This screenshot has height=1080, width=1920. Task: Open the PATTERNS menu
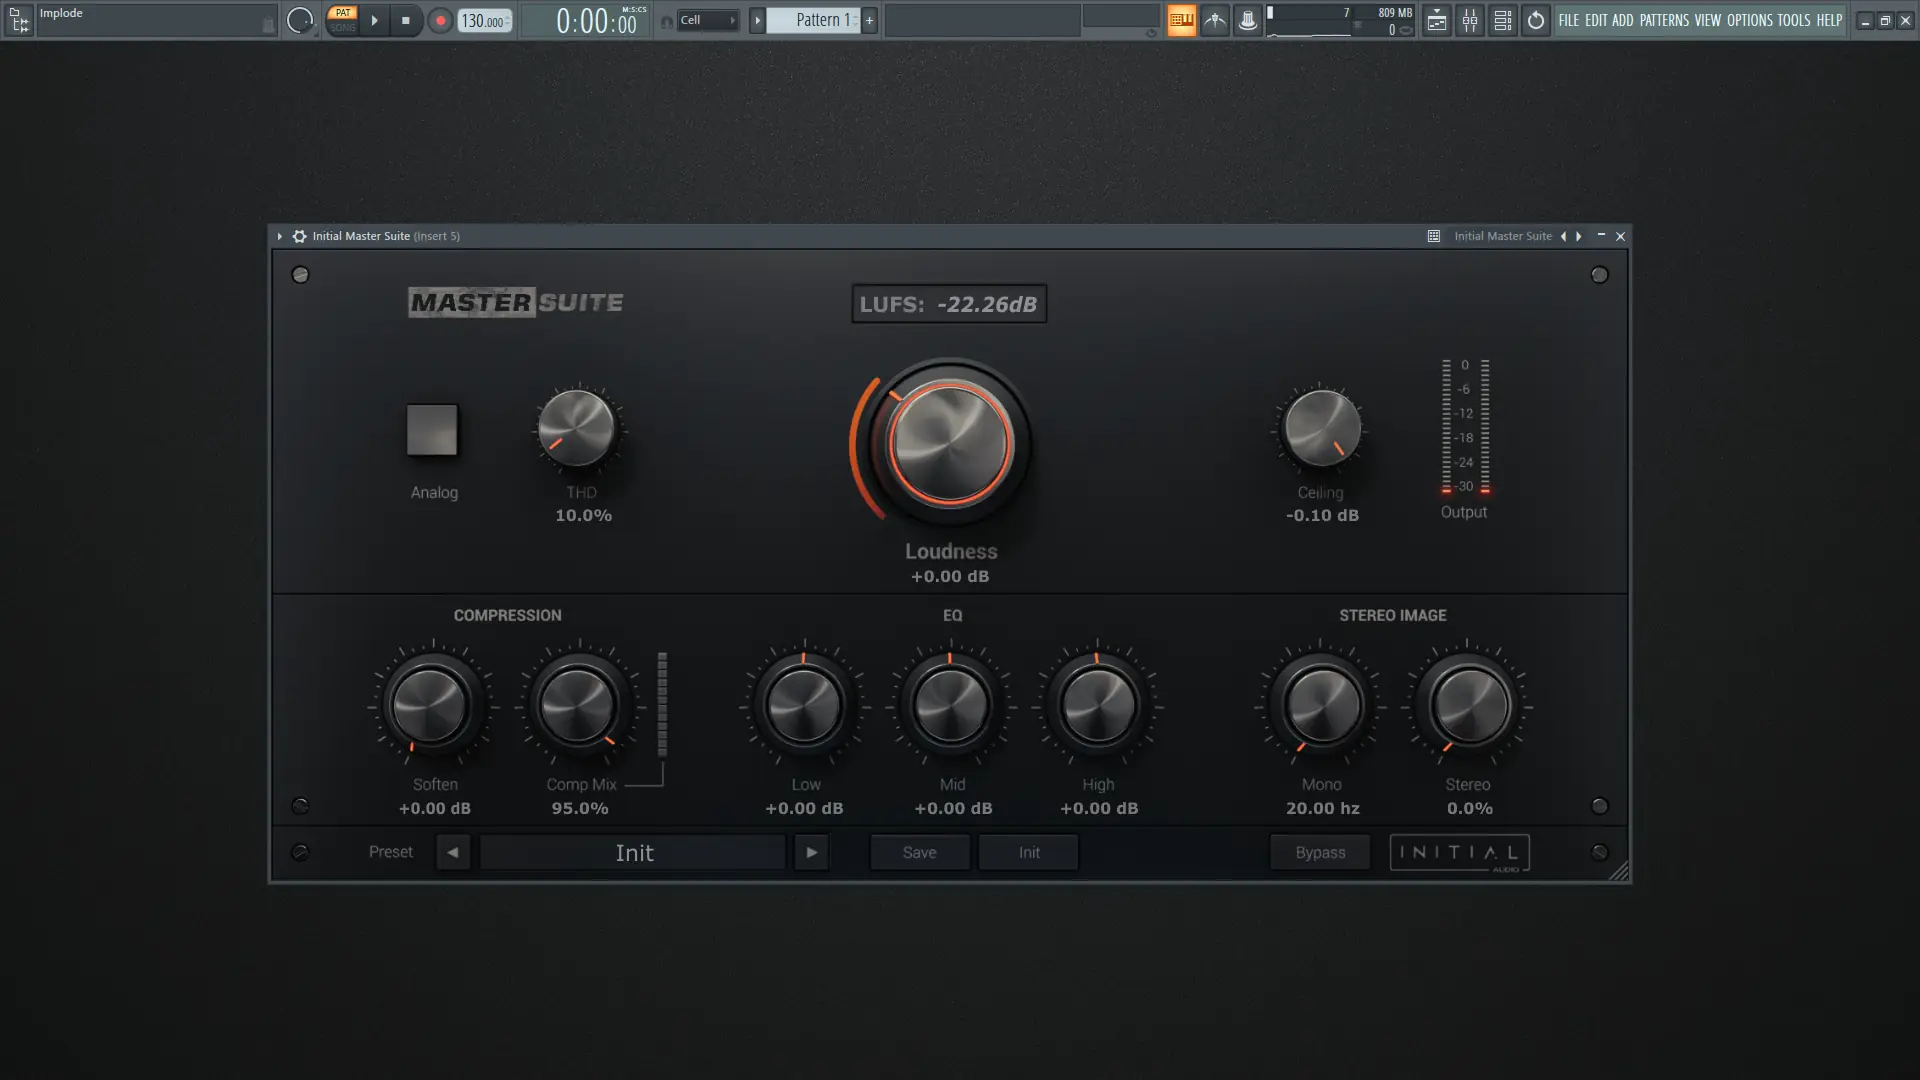[1663, 20]
